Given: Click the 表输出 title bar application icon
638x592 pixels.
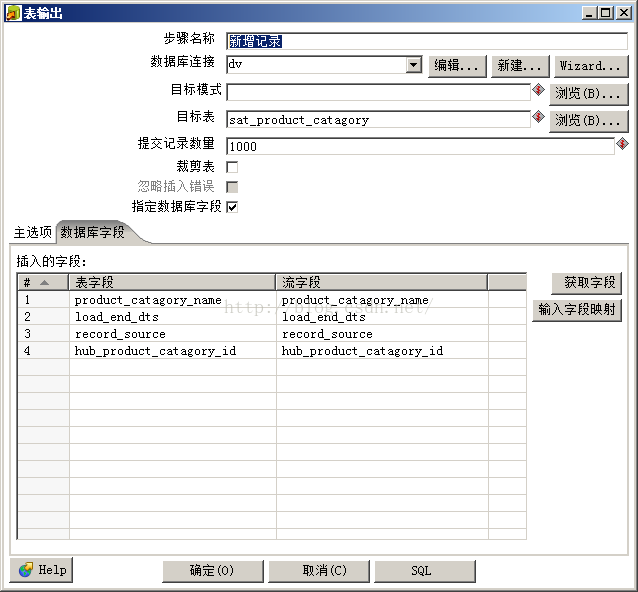Looking at the screenshot, I should pos(13,13).
